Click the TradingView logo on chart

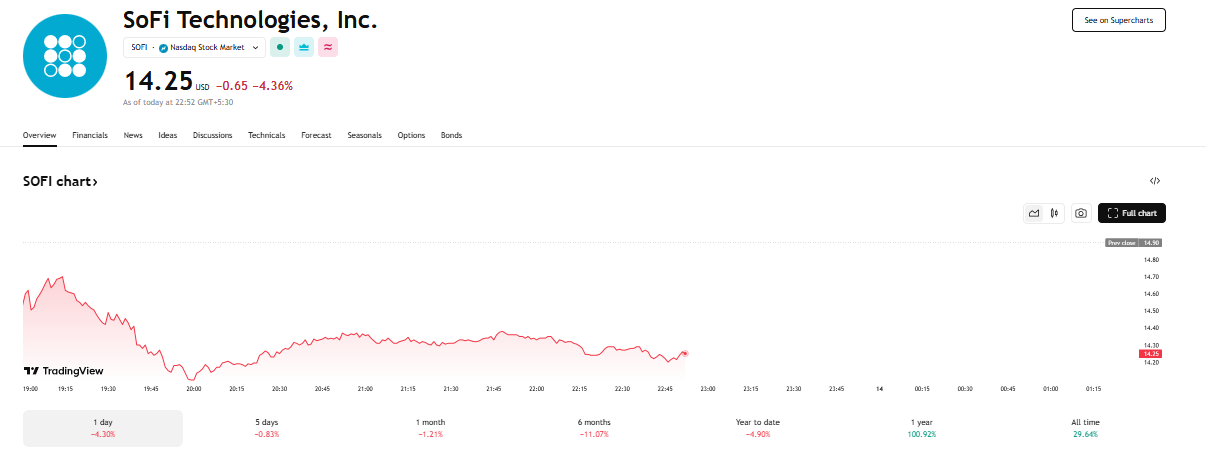pyautogui.click(x=63, y=370)
